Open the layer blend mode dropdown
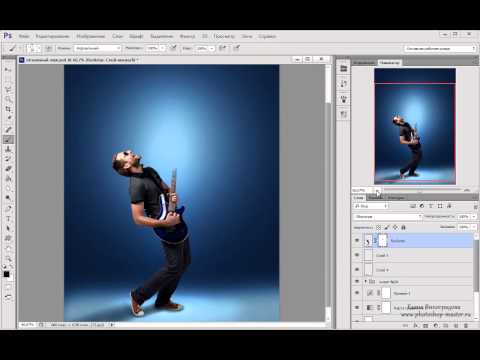The height and width of the screenshot is (360, 480). click(x=388, y=216)
